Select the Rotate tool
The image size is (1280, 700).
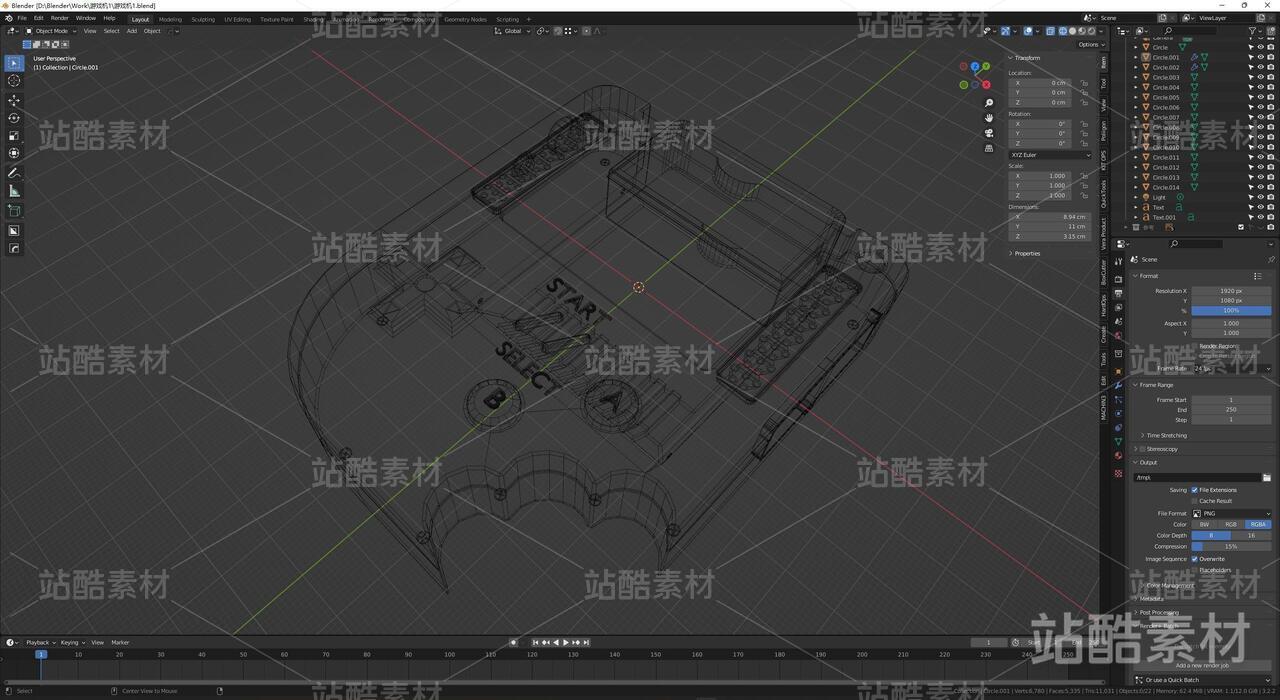14,118
